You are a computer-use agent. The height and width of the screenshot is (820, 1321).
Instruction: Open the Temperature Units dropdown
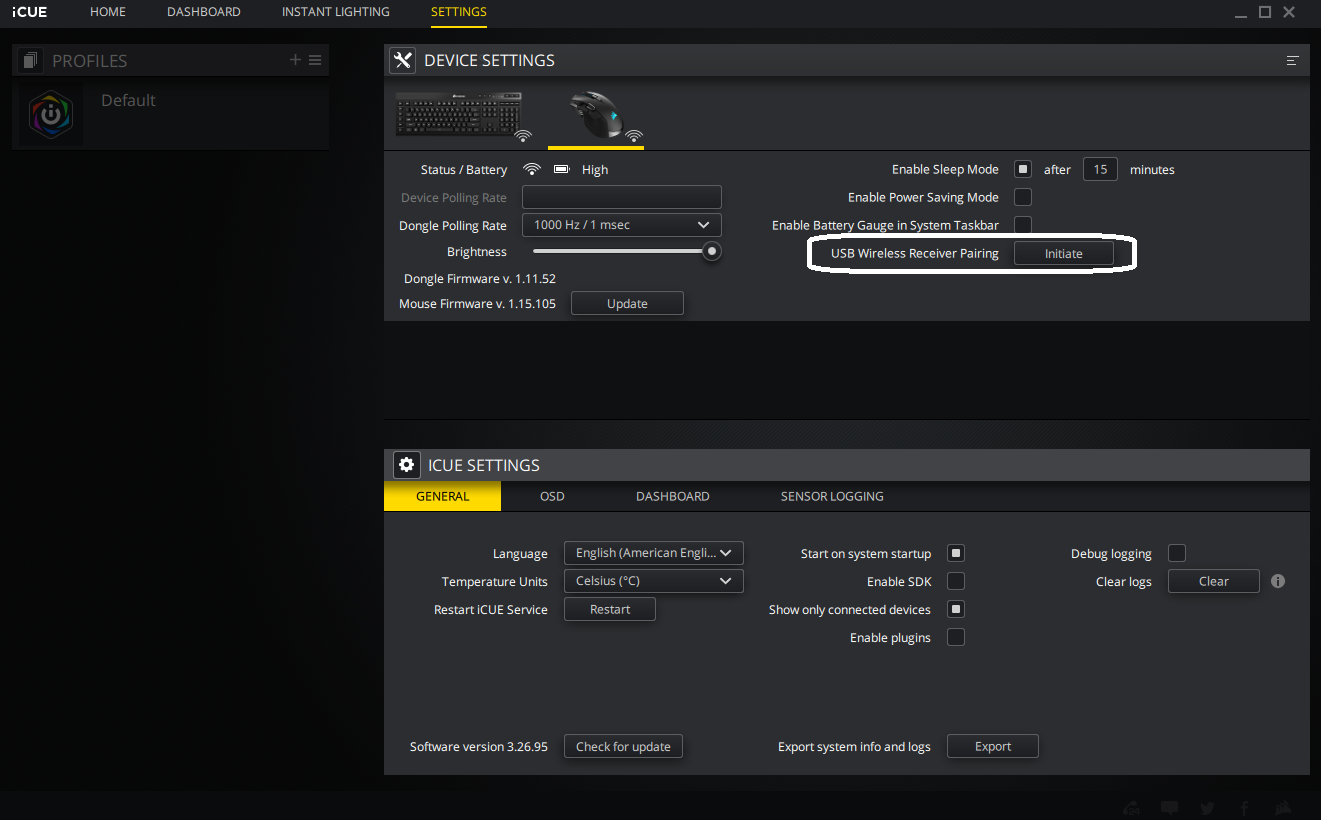tap(654, 581)
